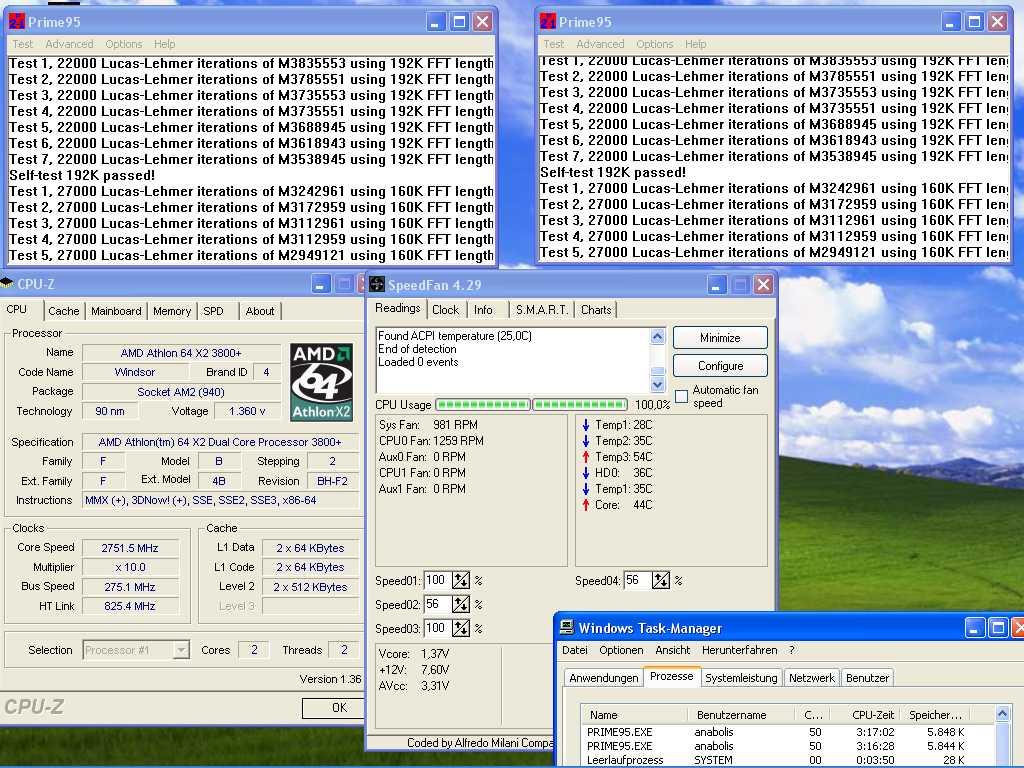Sort by the Name column header in Task-Manager

pos(634,714)
